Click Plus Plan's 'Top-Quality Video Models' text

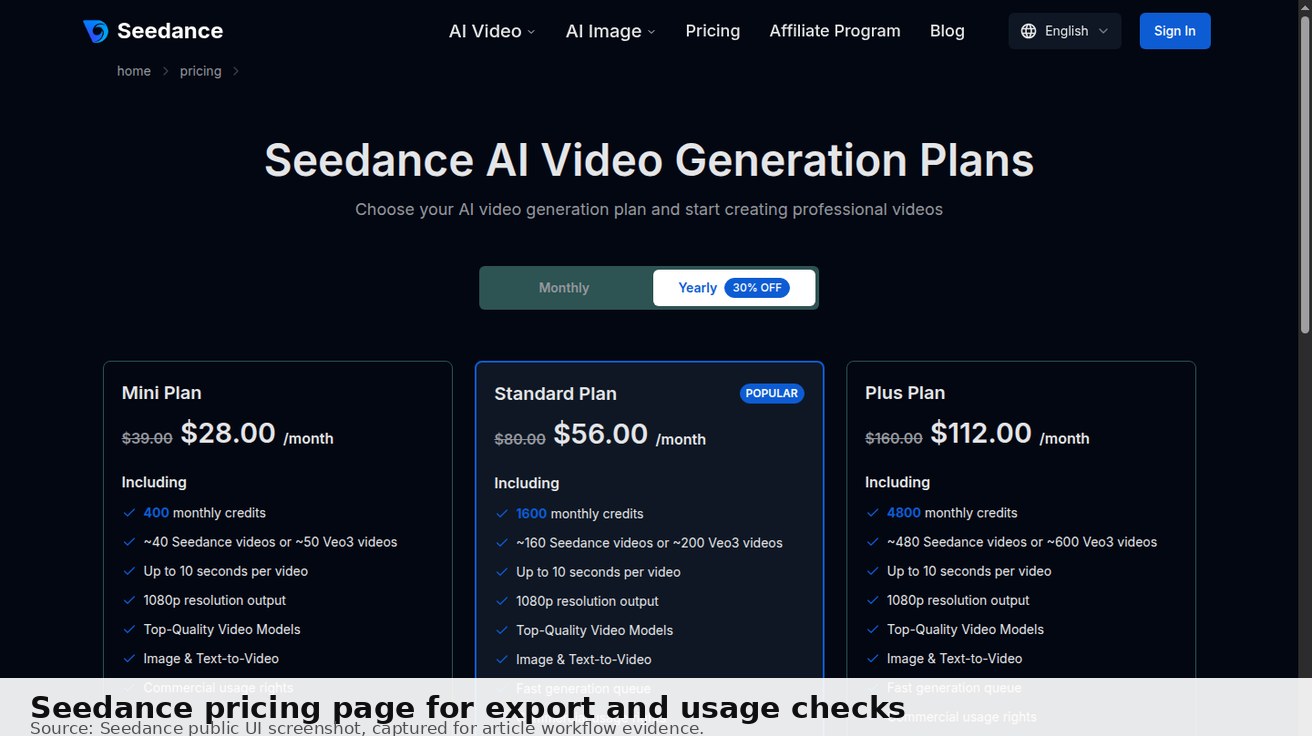click(965, 629)
